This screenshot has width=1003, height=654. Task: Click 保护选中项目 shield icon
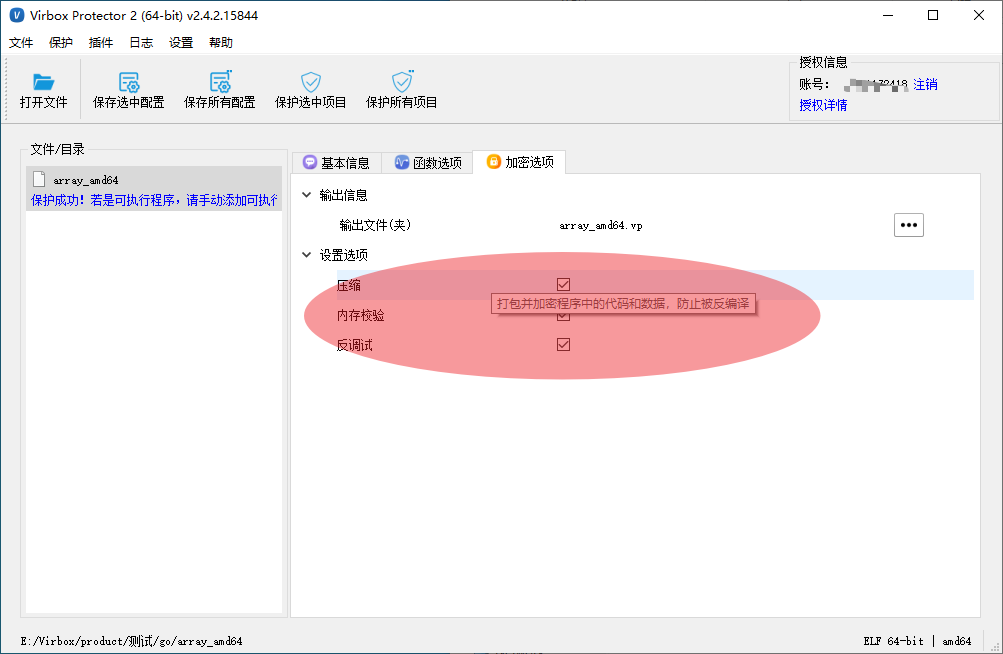311,82
